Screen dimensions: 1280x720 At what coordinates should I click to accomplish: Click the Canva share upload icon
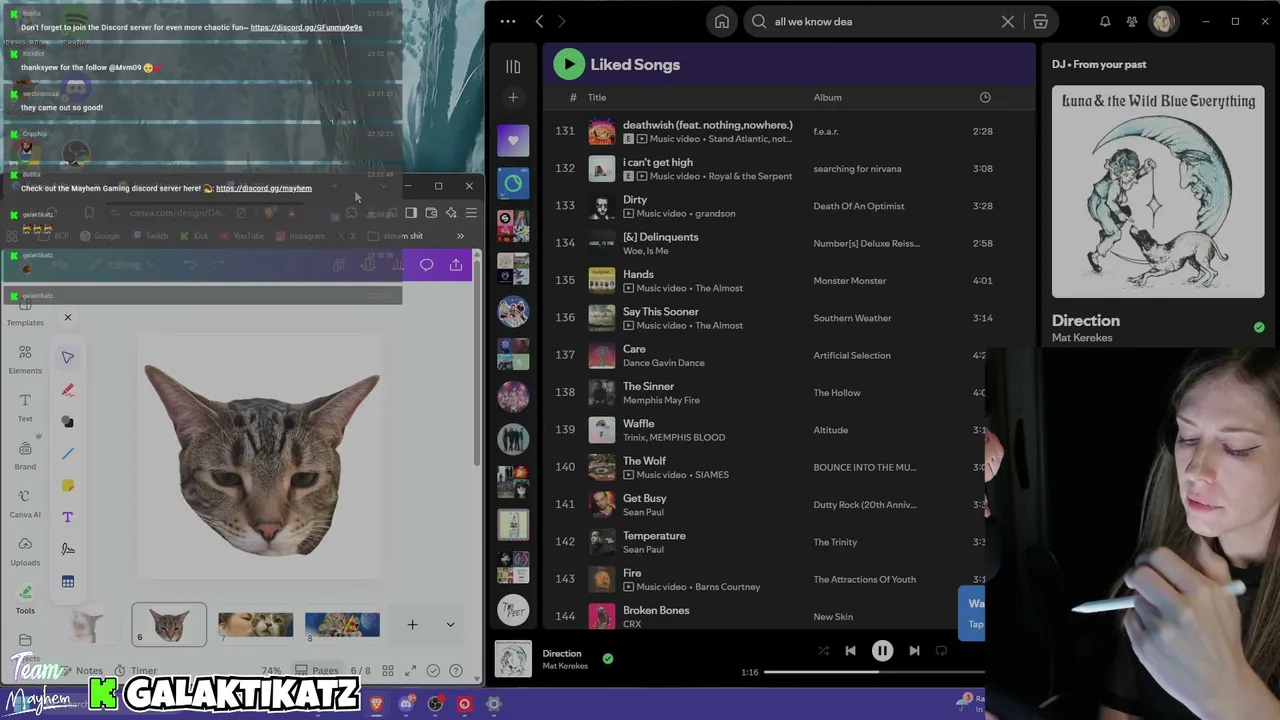(456, 265)
